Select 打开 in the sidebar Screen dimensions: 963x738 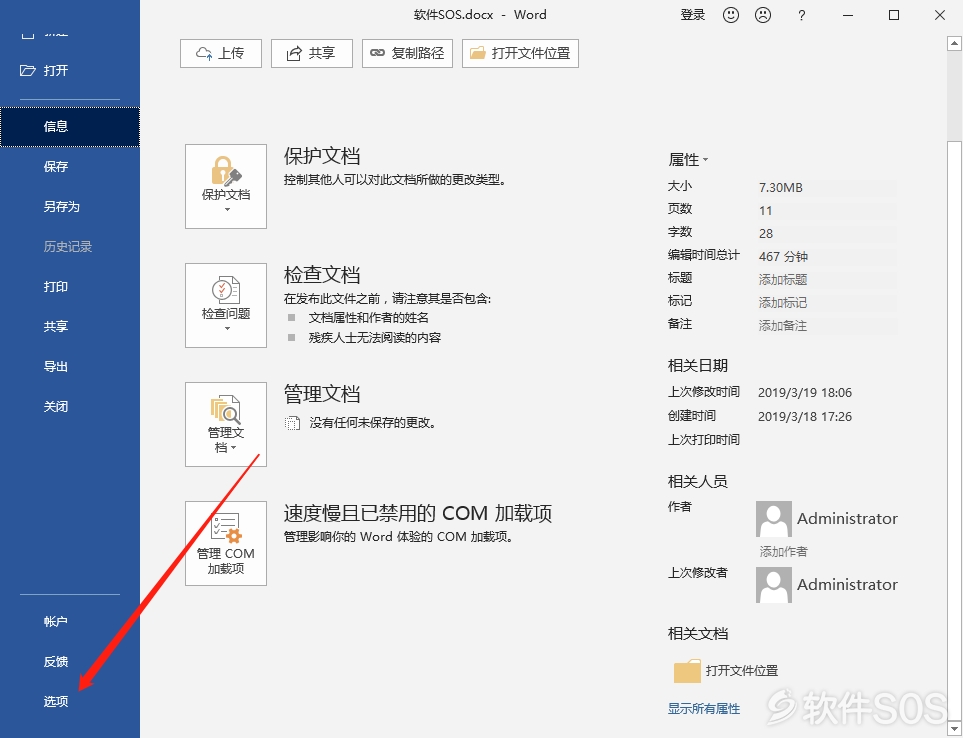(70, 71)
